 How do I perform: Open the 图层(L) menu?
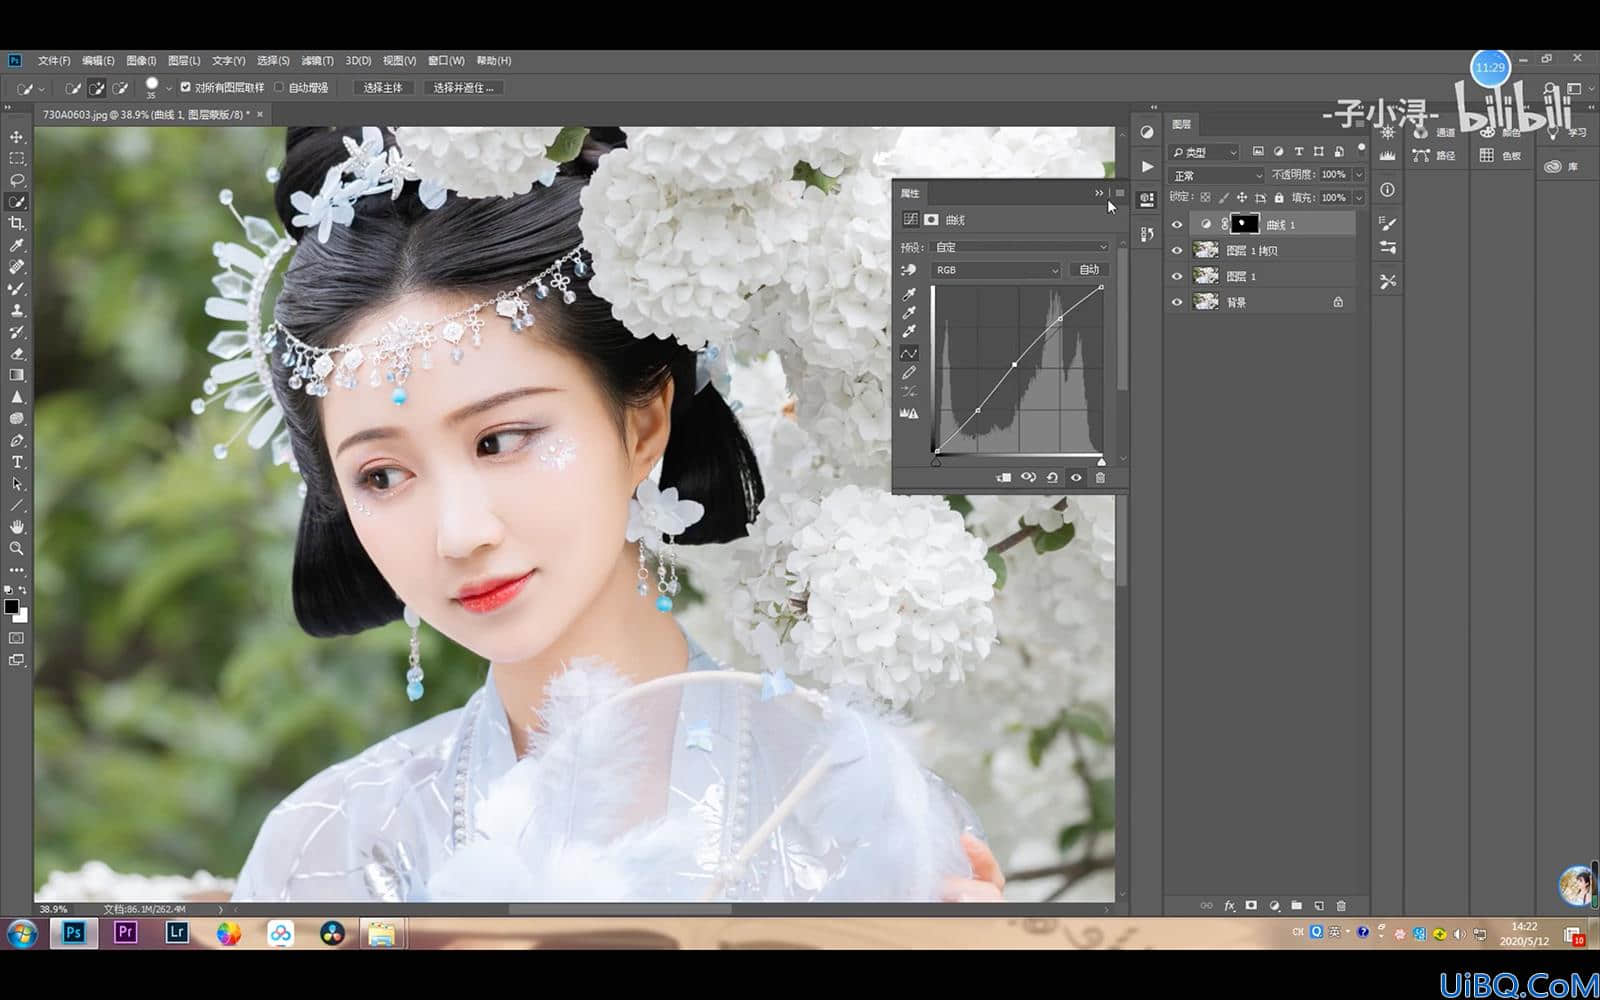184,61
